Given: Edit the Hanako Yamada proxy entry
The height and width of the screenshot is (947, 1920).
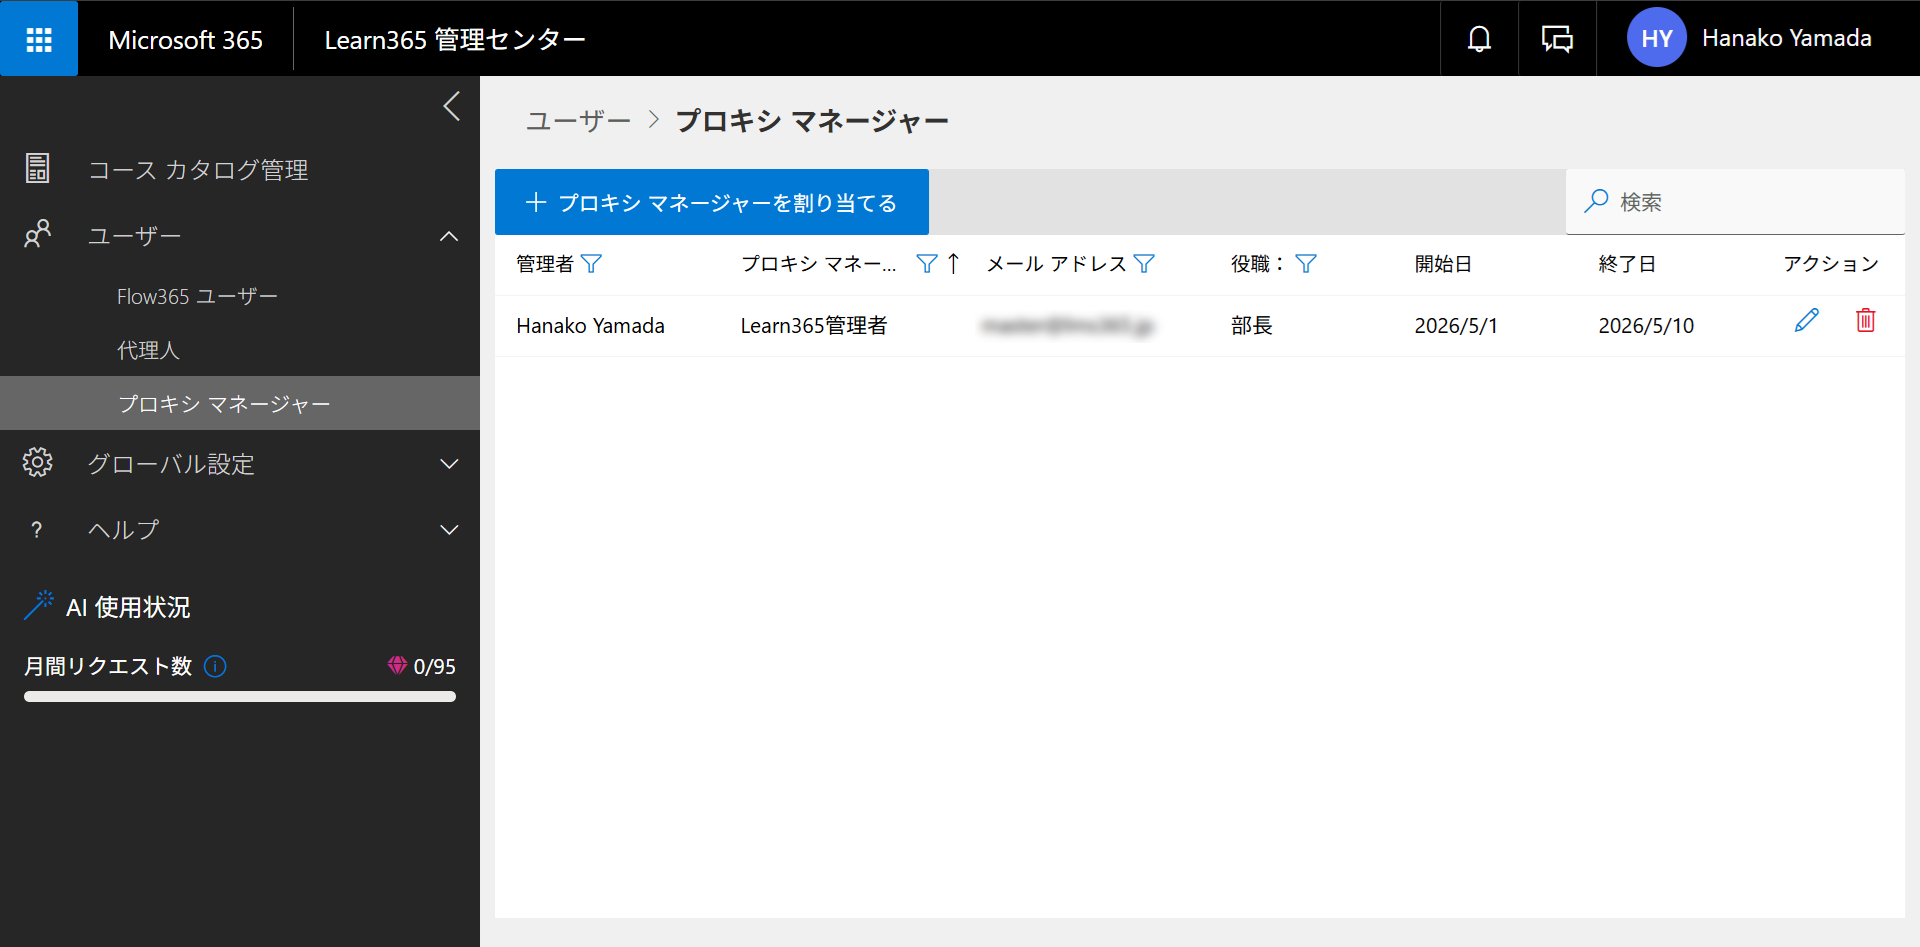Looking at the screenshot, I should pos(1806,321).
